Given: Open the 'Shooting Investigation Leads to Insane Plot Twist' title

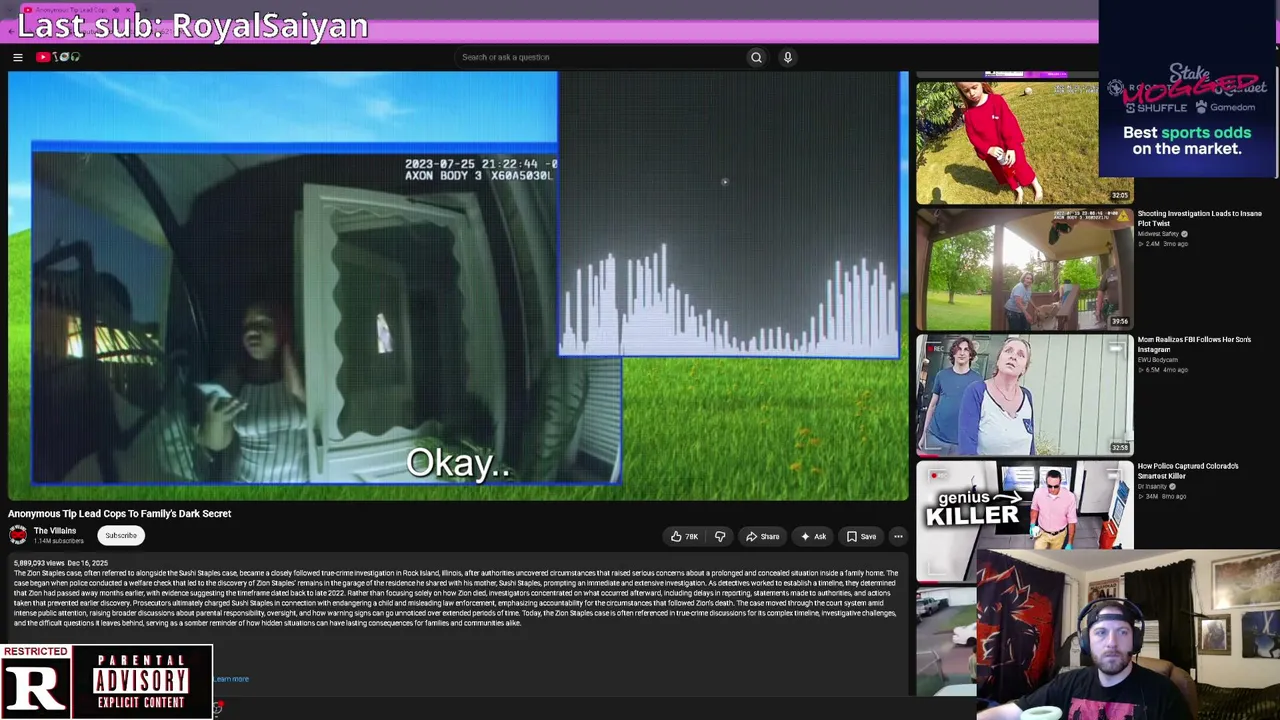Looking at the screenshot, I should [x=1199, y=218].
